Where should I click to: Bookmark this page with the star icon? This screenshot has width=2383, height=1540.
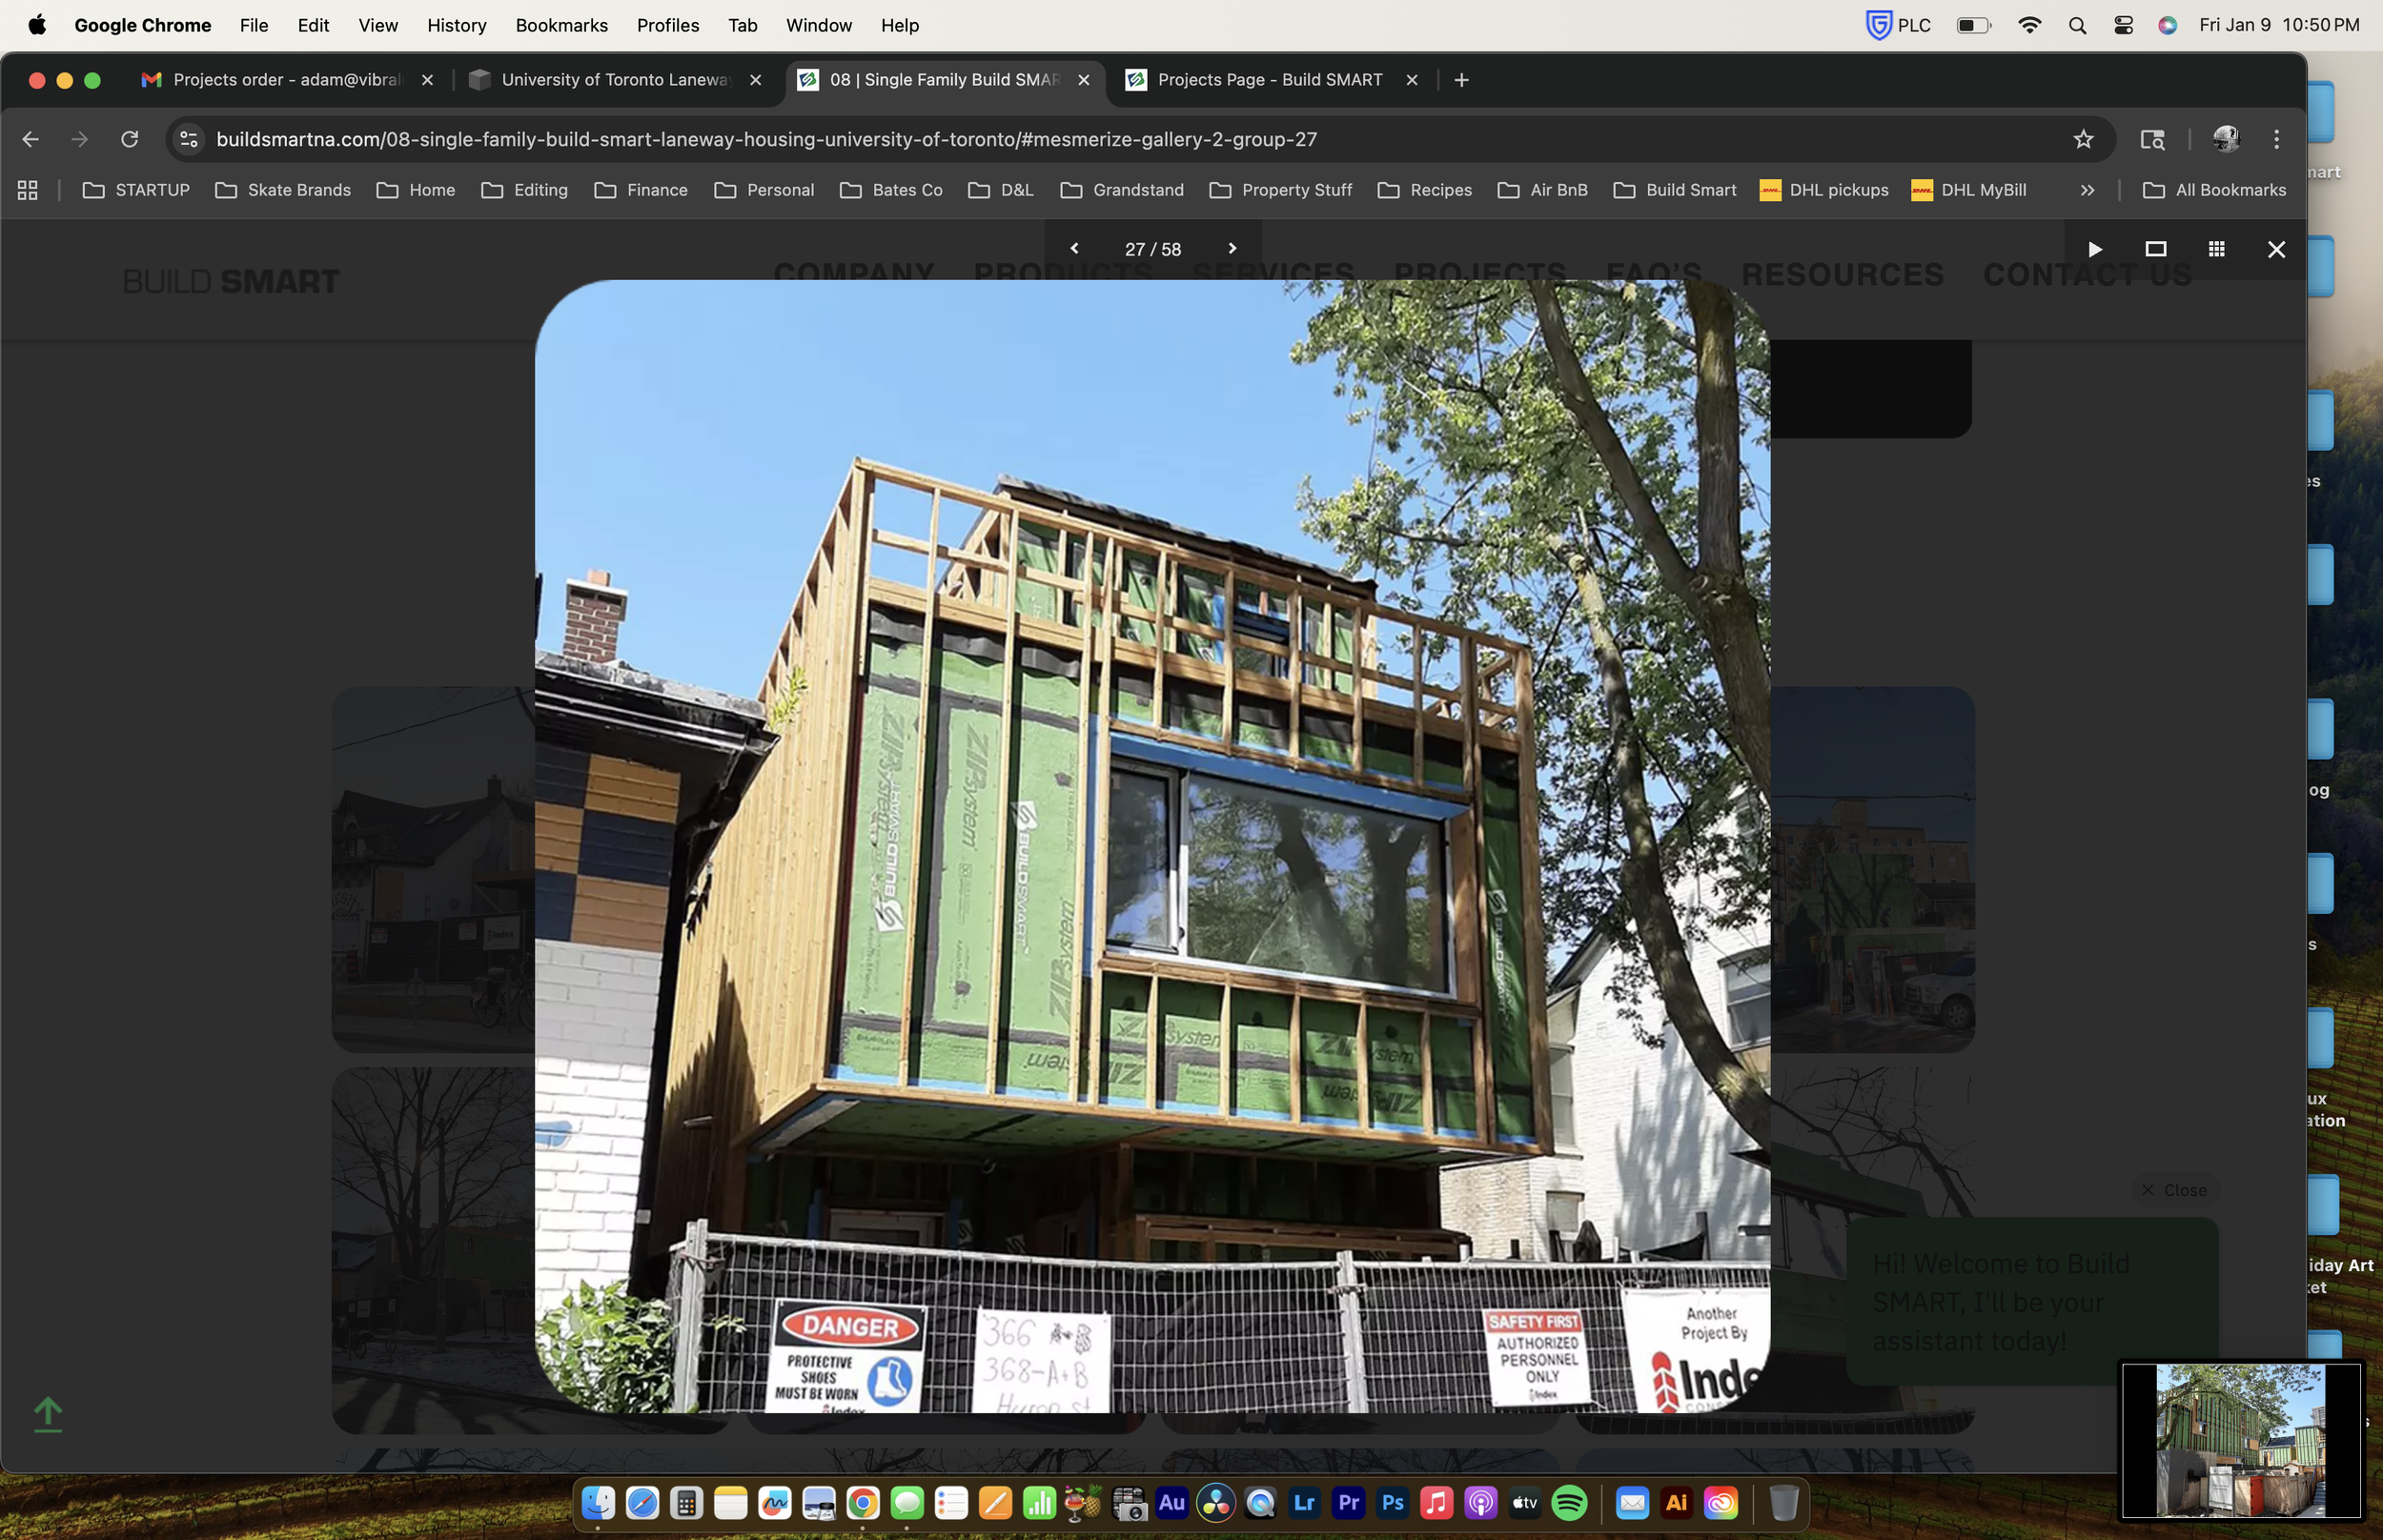pyautogui.click(x=2083, y=139)
